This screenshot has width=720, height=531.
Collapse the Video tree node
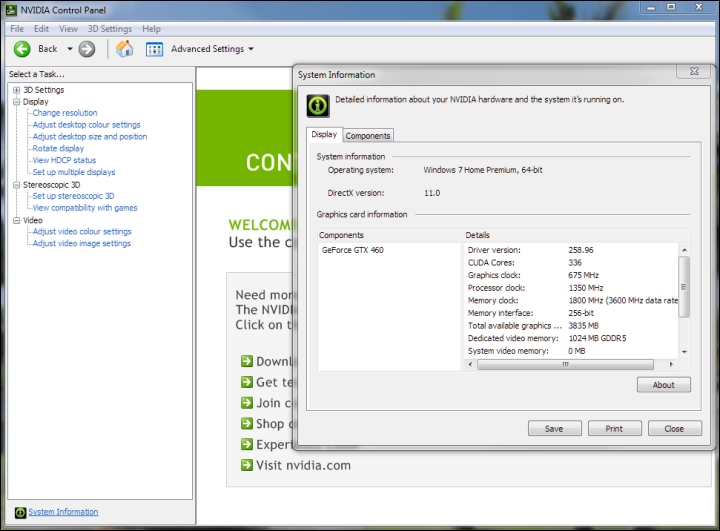click(x=17, y=220)
